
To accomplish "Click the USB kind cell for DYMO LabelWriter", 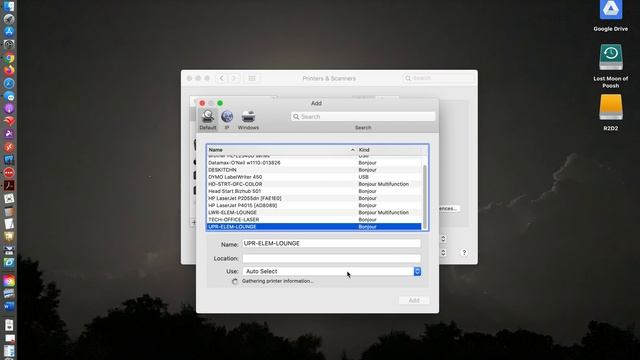I will (363, 177).
